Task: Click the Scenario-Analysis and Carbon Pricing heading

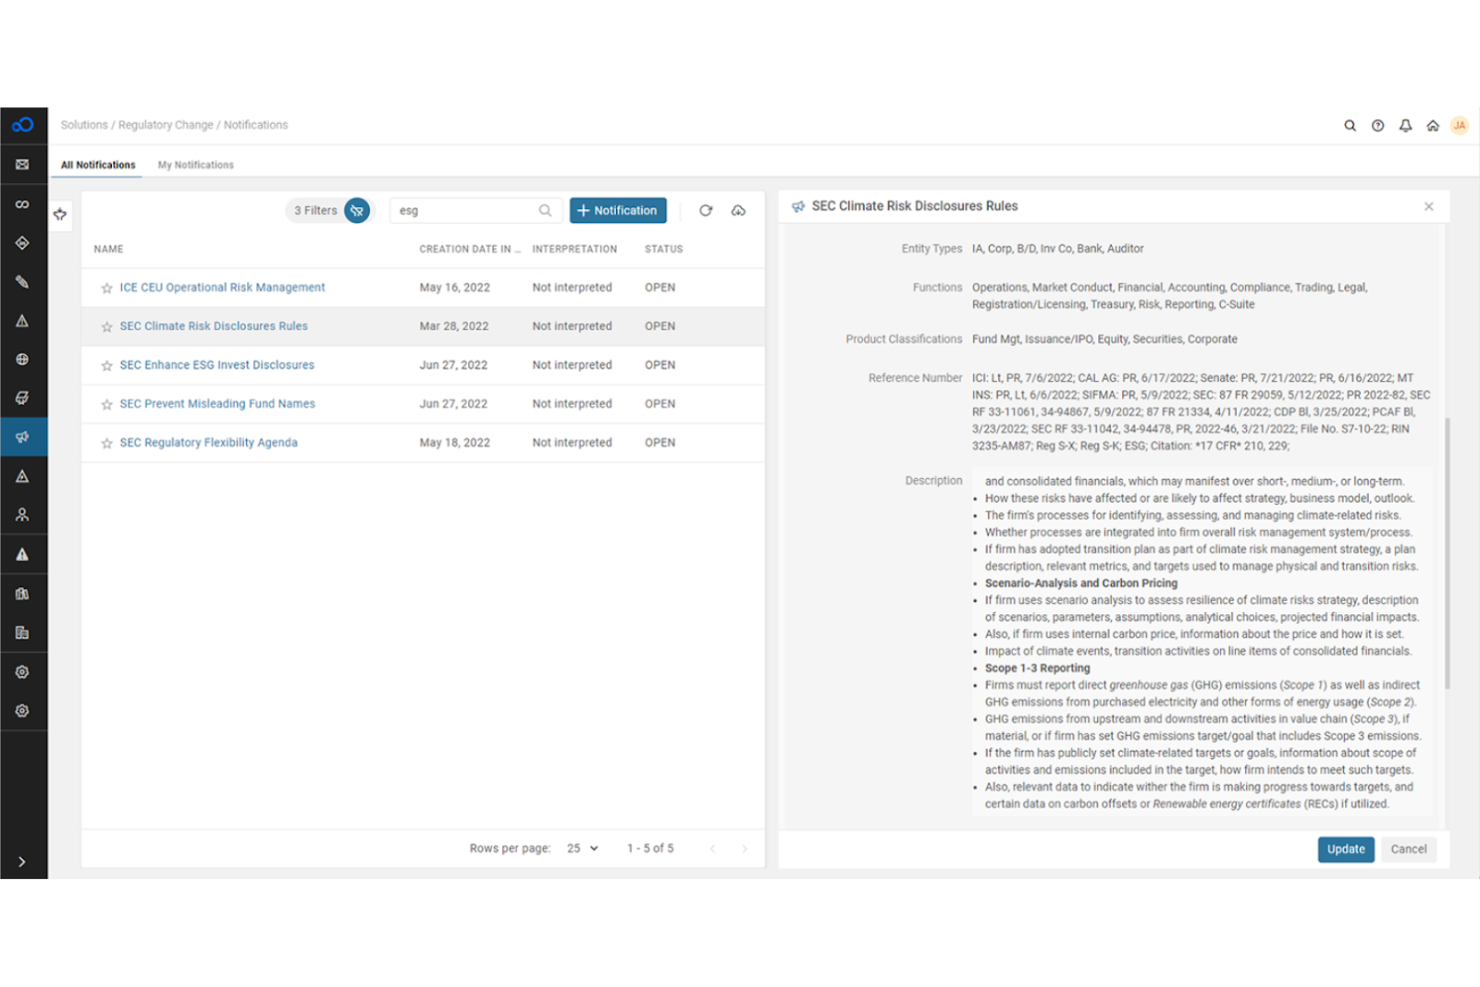Action: [x=1081, y=583]
